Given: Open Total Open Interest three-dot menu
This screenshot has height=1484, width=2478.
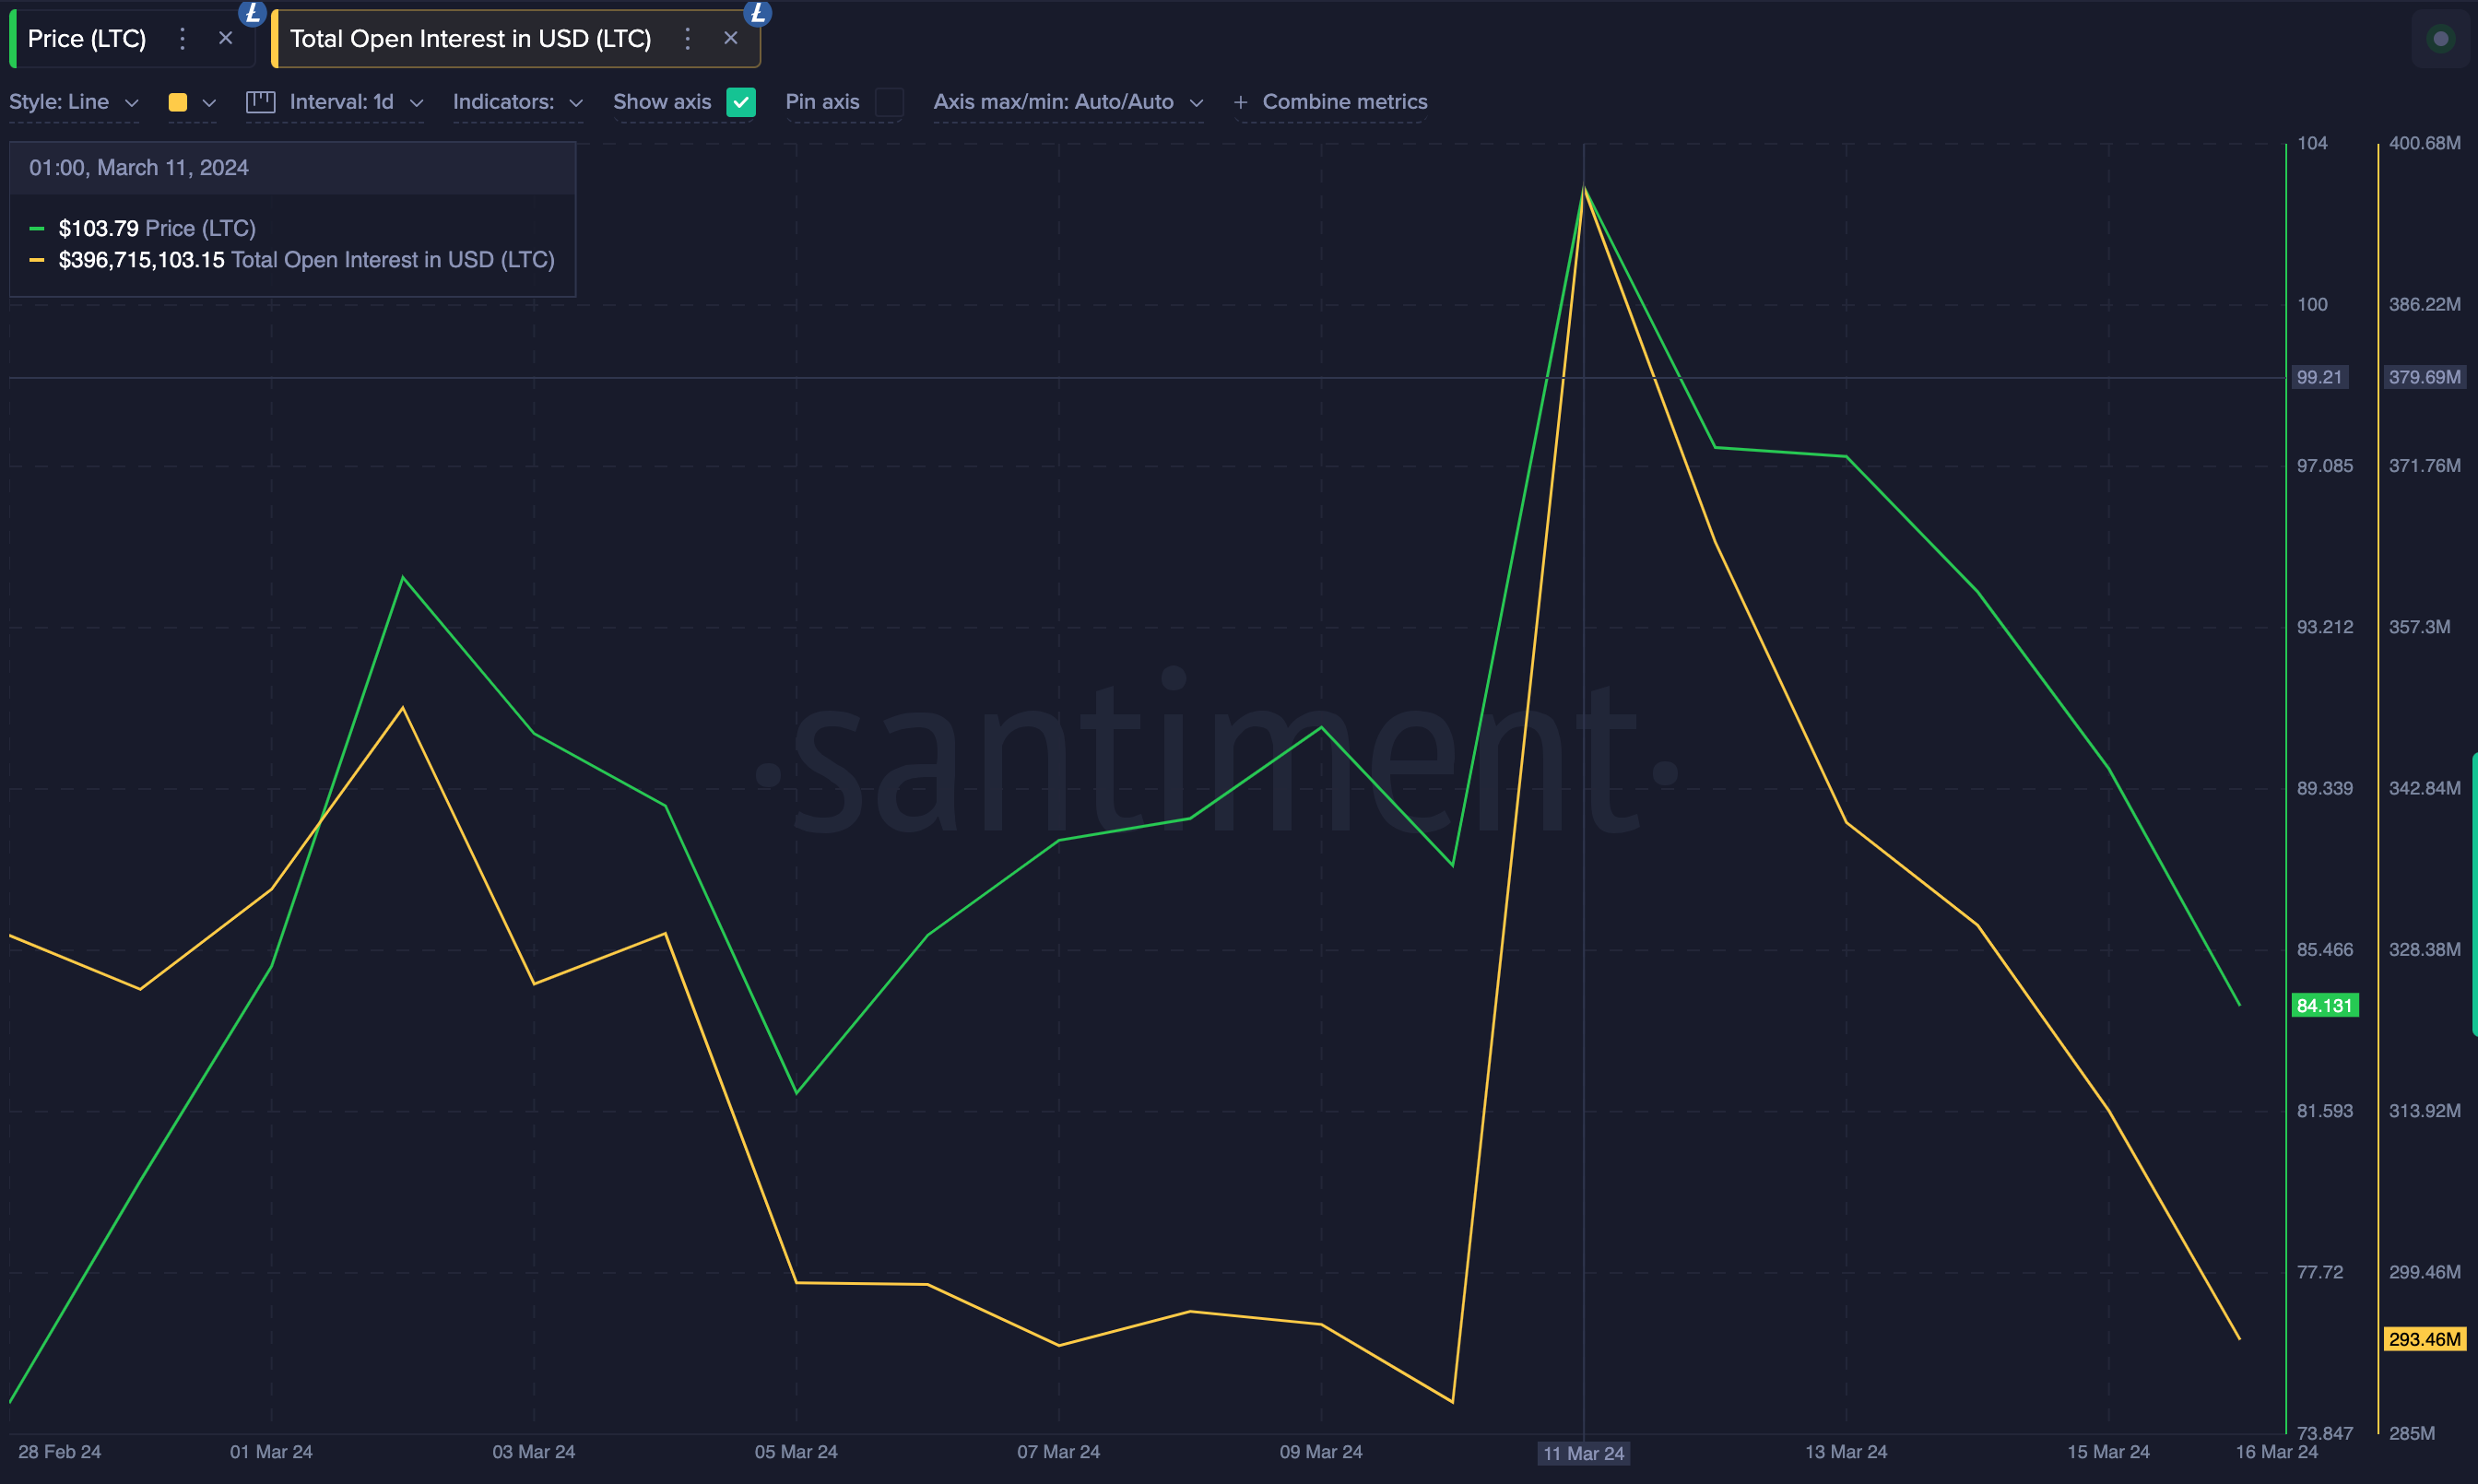Looking at the screenshot, I should click(x=687, y=39).
